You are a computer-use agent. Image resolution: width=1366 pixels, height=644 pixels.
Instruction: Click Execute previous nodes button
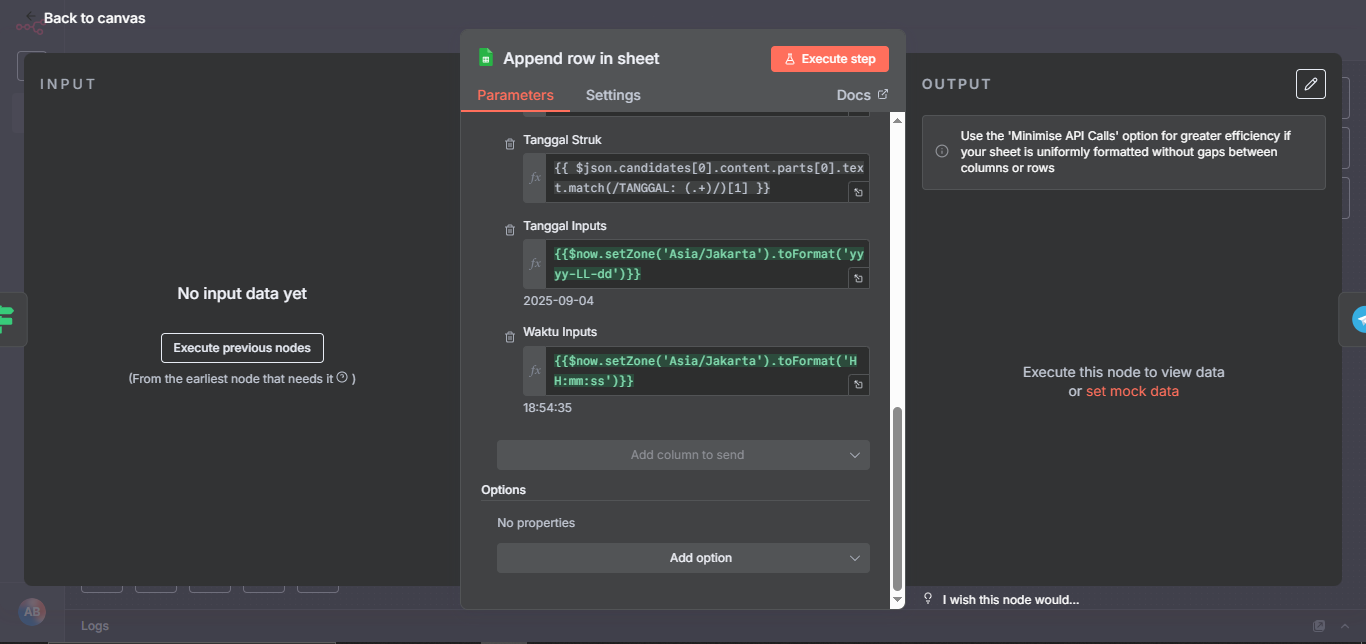242,348
